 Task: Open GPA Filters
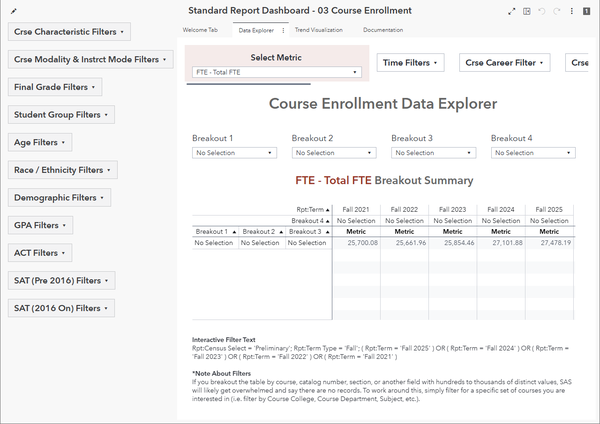[41, 225]
